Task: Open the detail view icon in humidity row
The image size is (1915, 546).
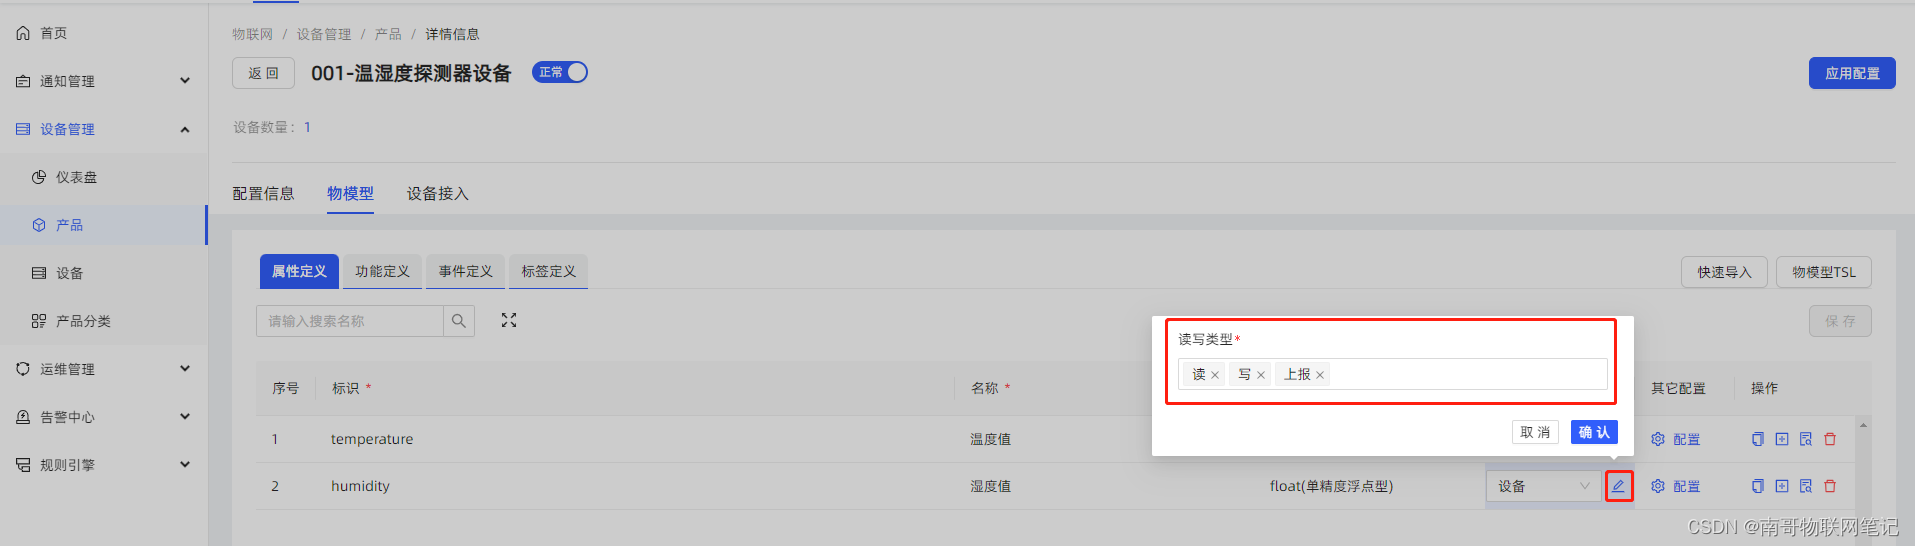Action: (x=1806, y=486)
